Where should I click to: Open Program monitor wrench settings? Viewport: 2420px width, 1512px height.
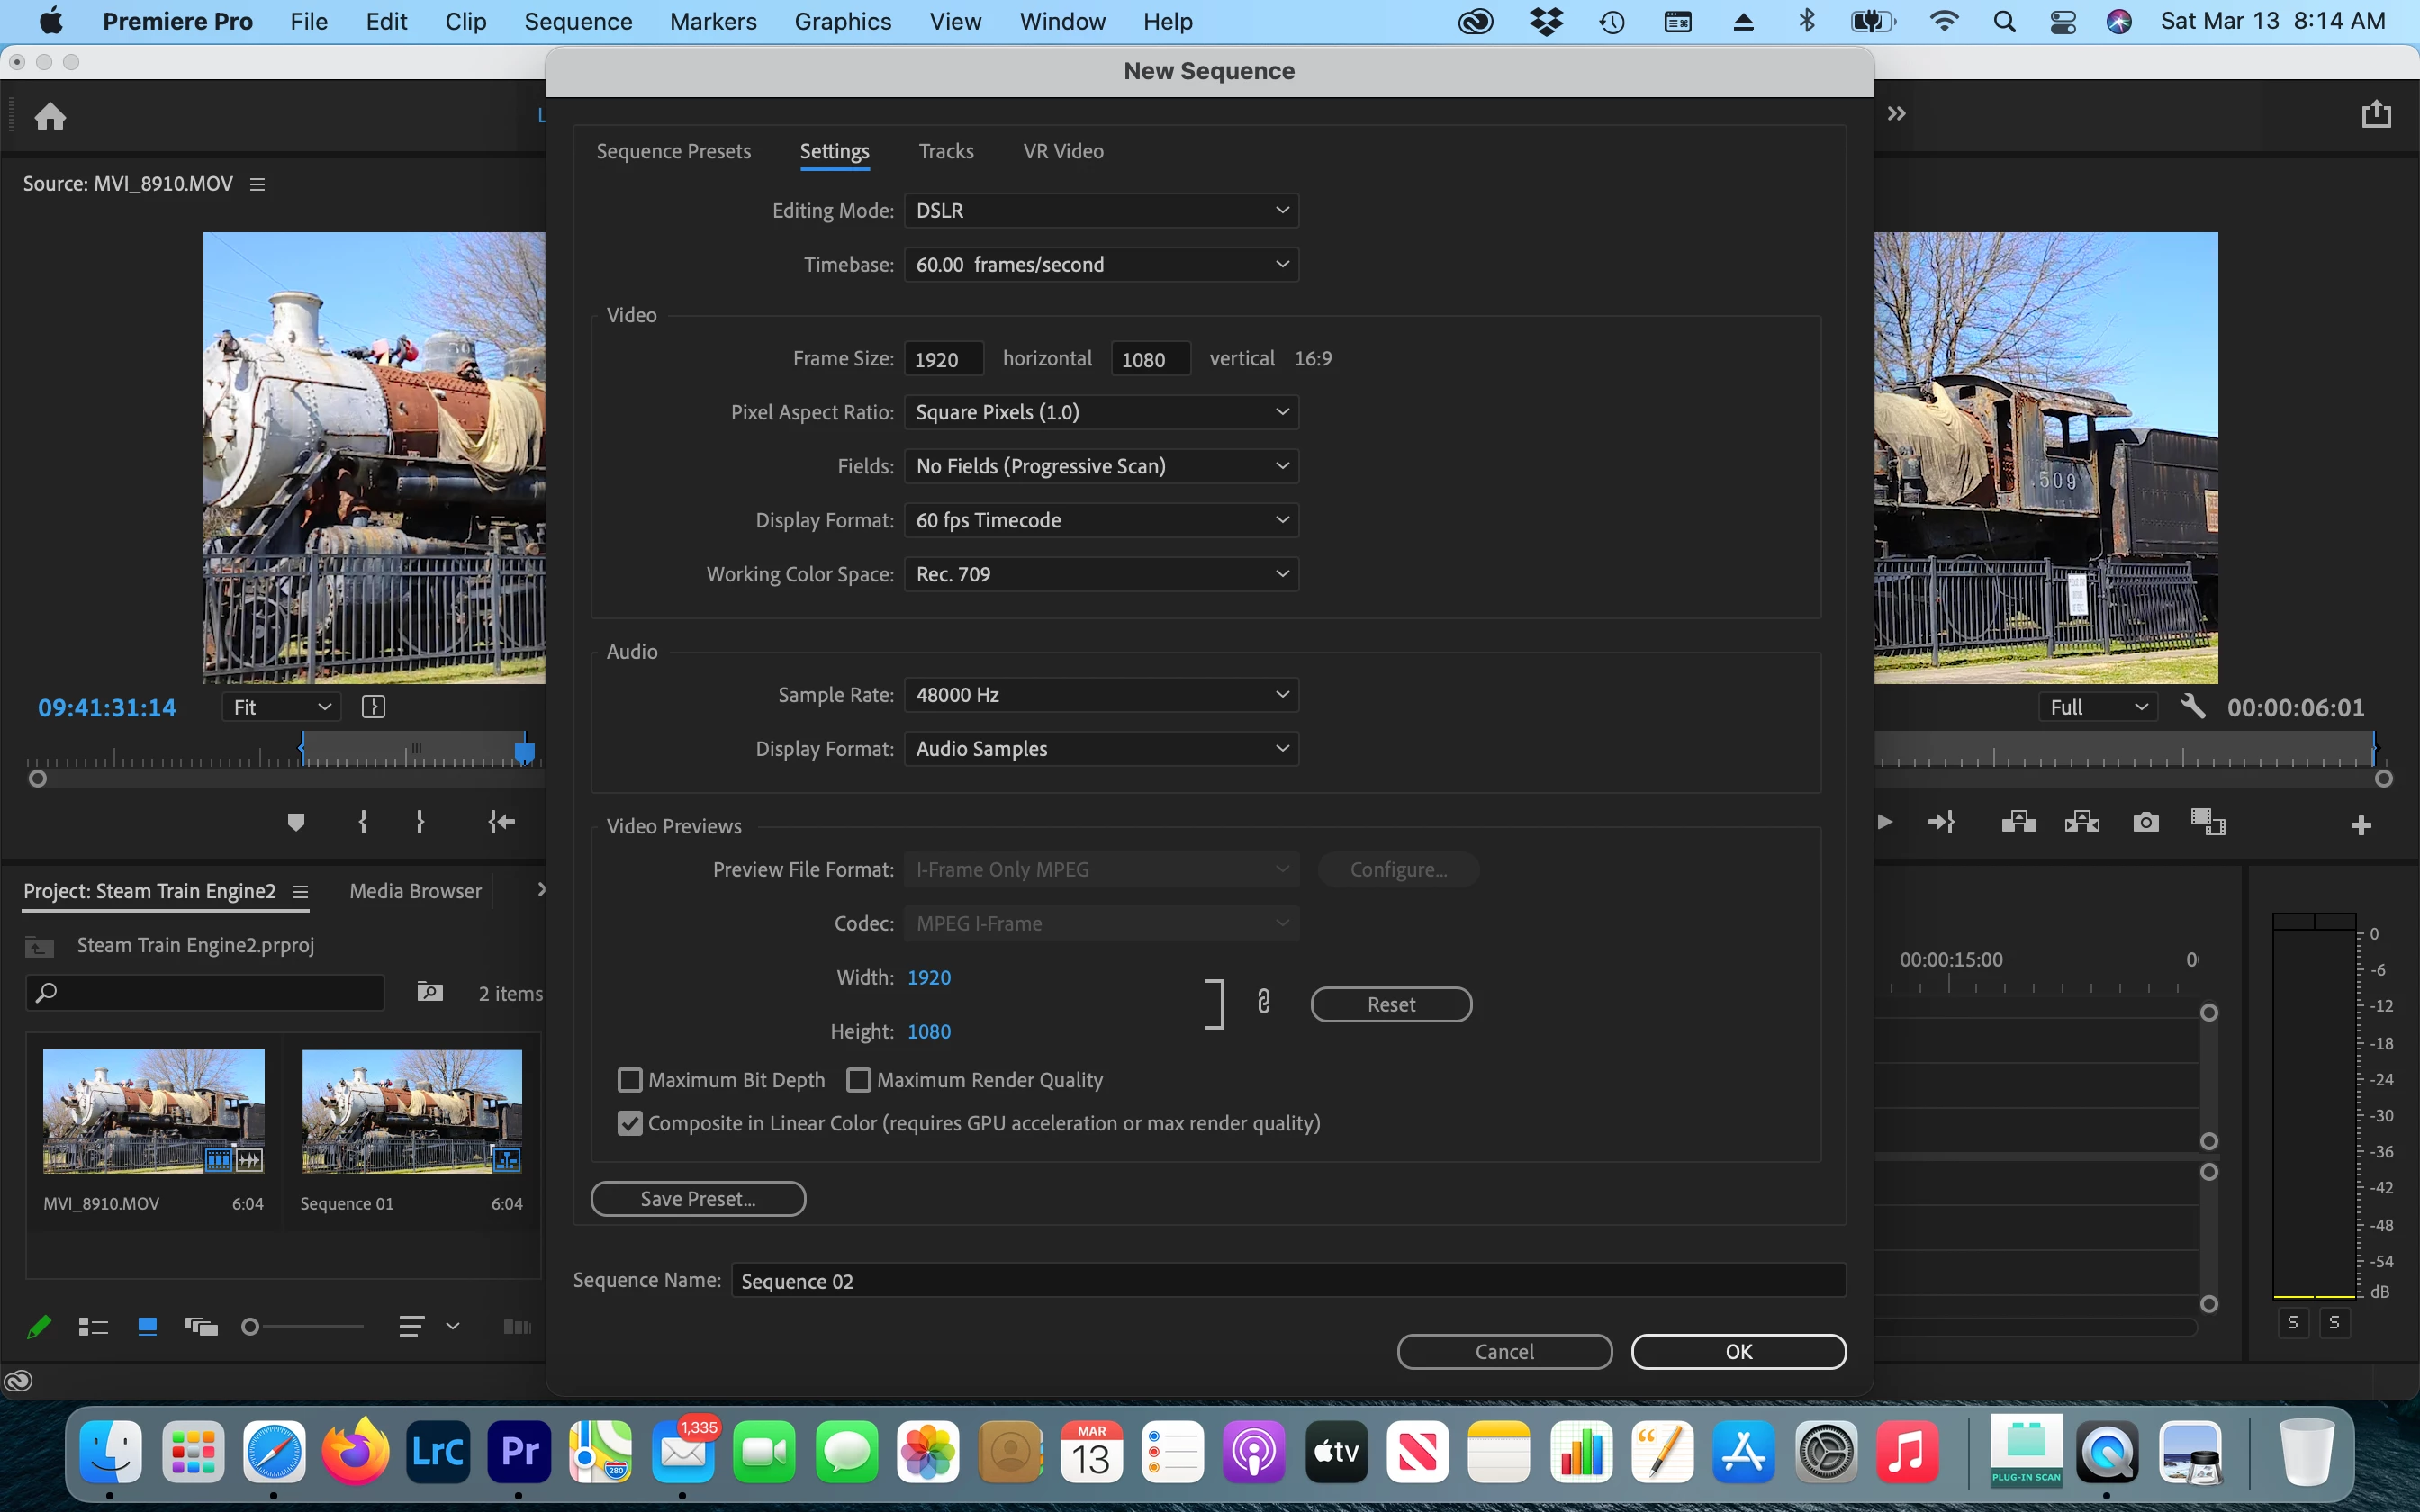click(2192, 707)
